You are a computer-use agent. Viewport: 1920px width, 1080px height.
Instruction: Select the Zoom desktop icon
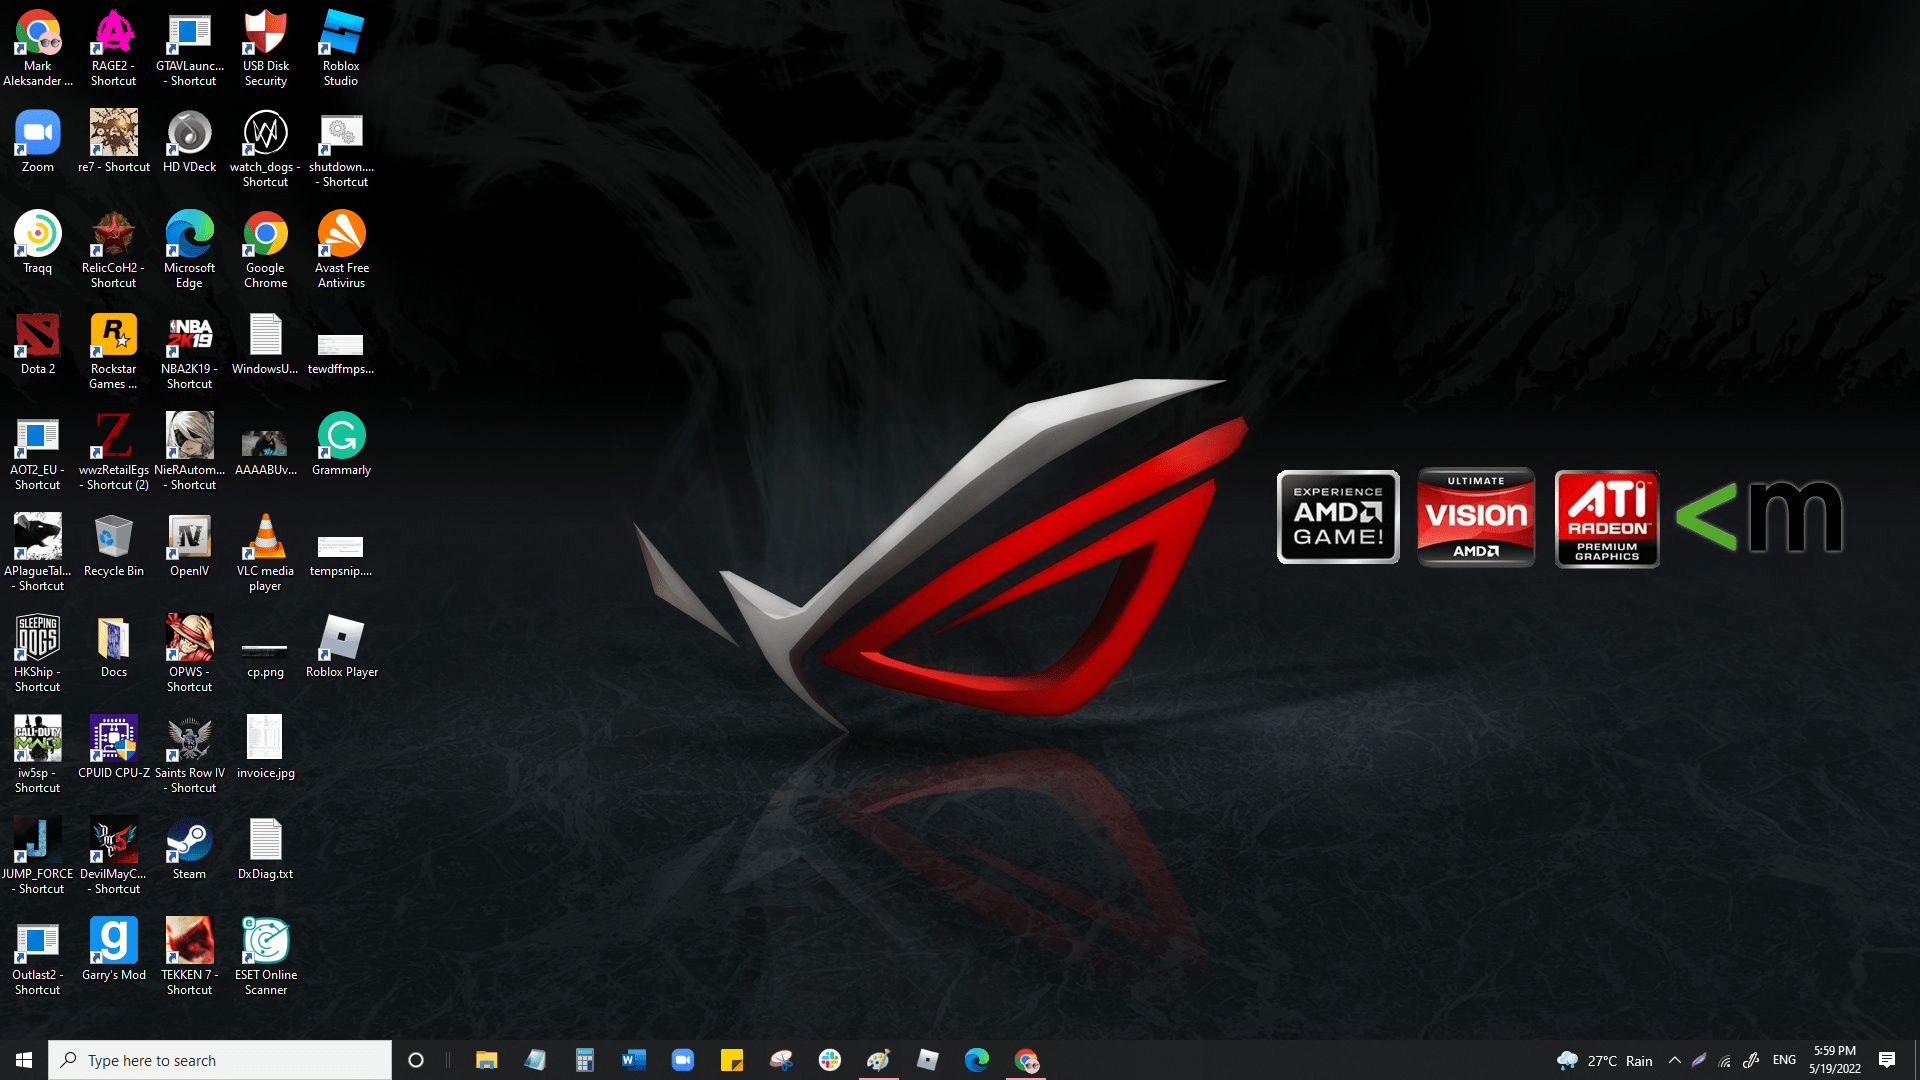pyautogui.click(x=38, y=142)
